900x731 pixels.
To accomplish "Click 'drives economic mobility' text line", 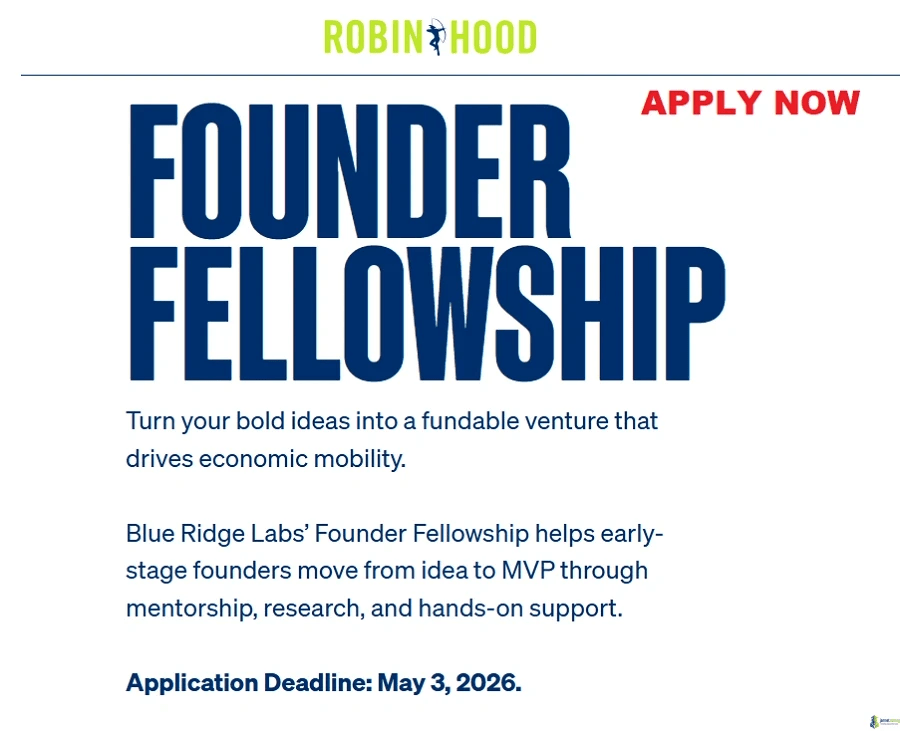I will [265, 459].
